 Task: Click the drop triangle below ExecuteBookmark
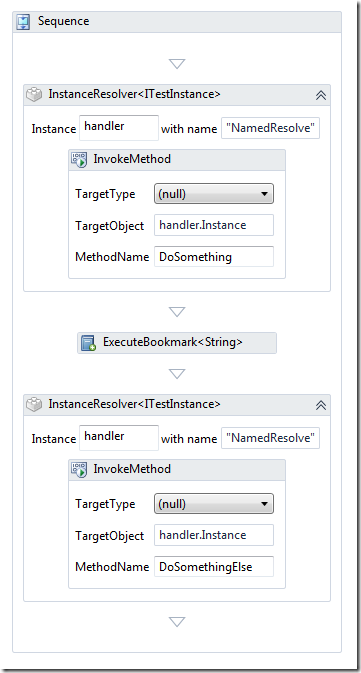coord(177,374)
